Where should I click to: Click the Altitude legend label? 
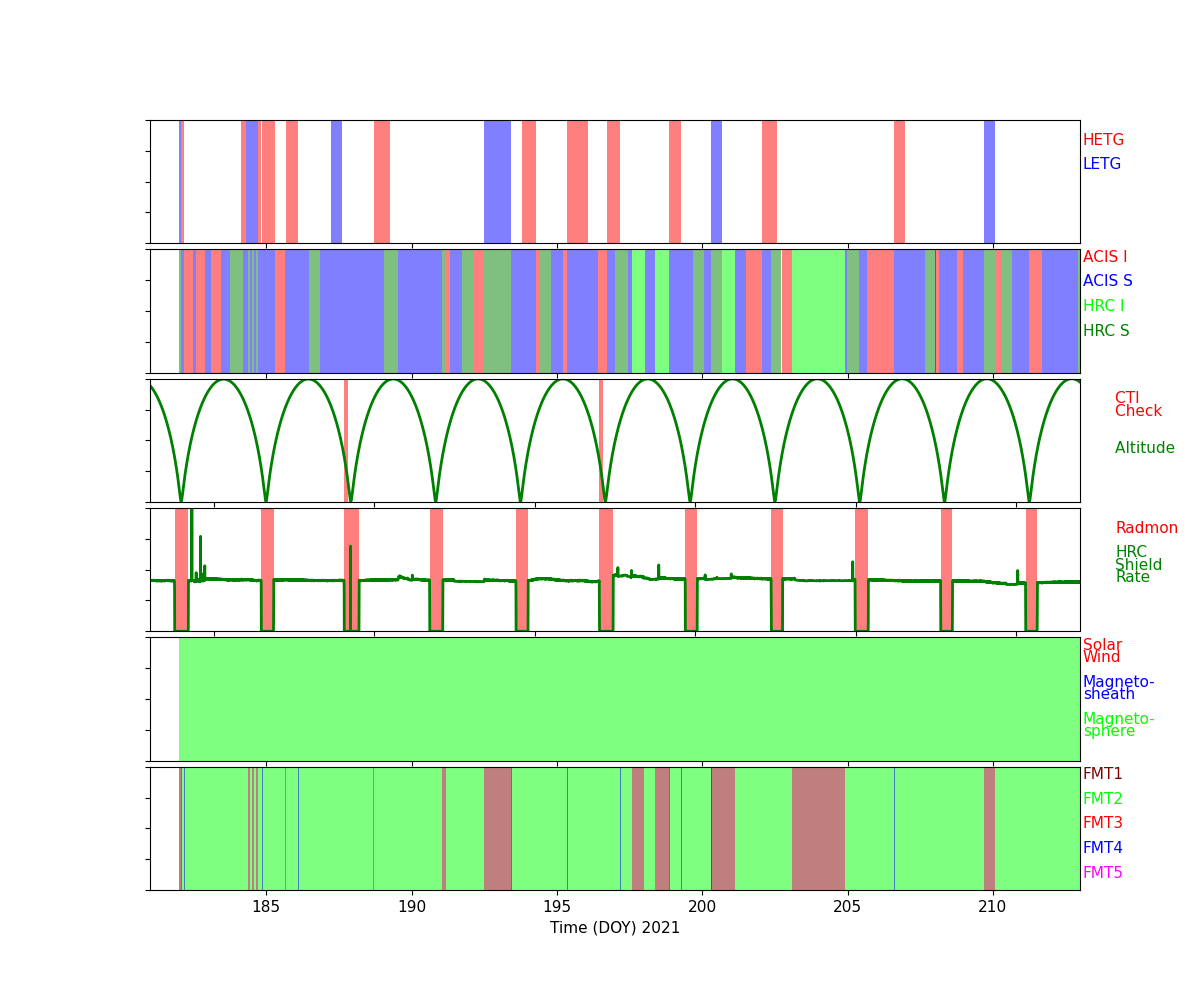pyautogui.click(x=1144, y=448)
